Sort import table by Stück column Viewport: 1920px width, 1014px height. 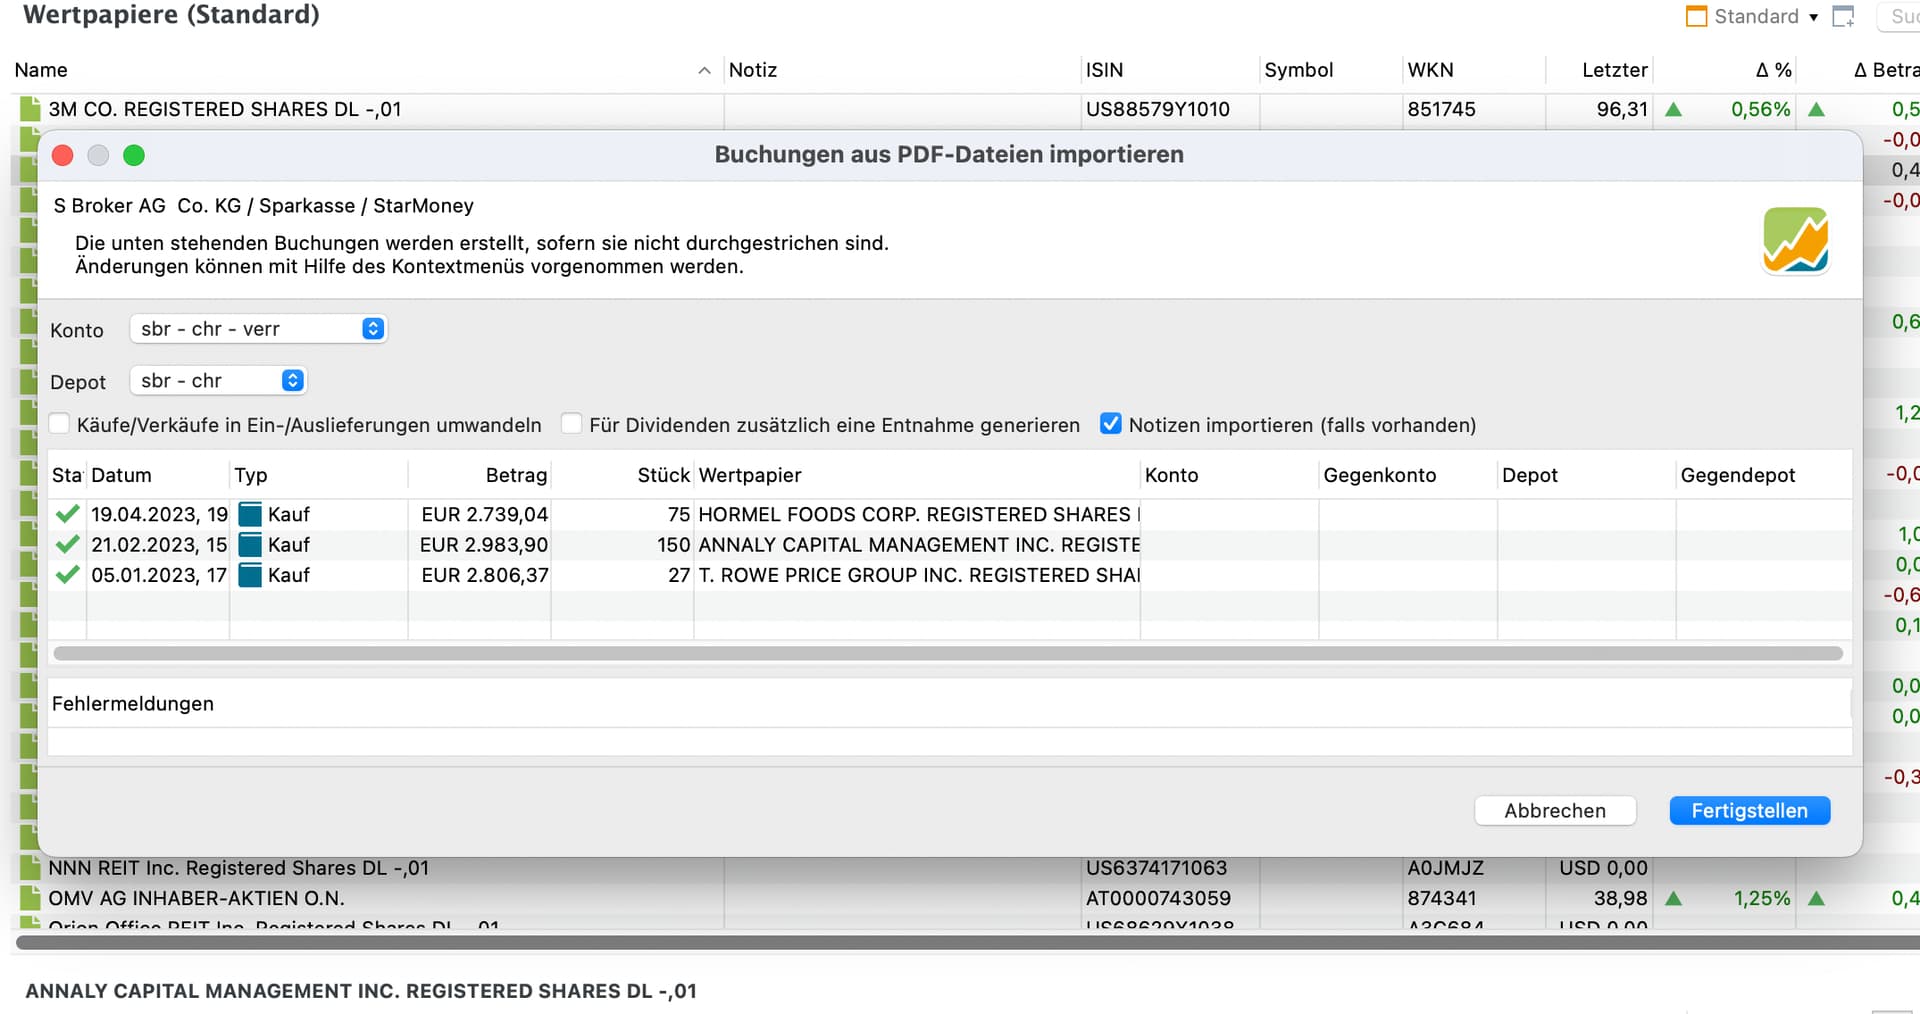(622, 475)
